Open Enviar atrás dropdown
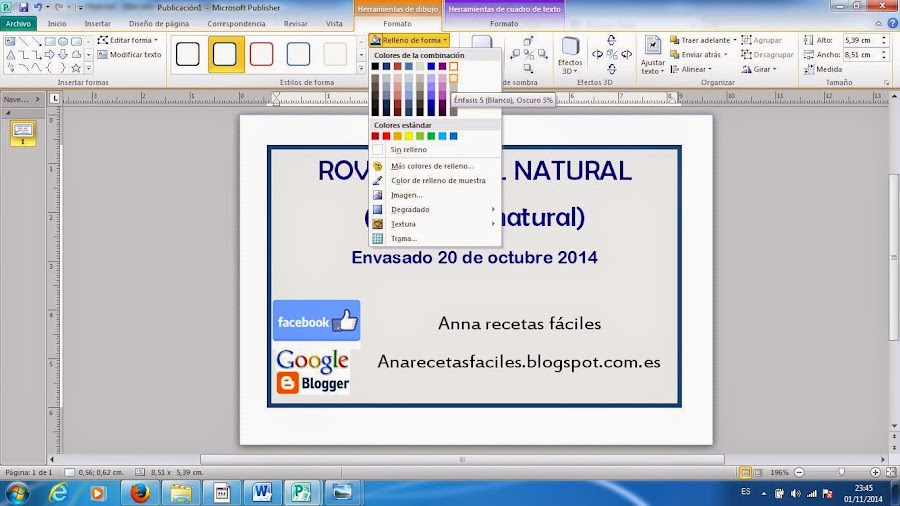 pos(699,55)
